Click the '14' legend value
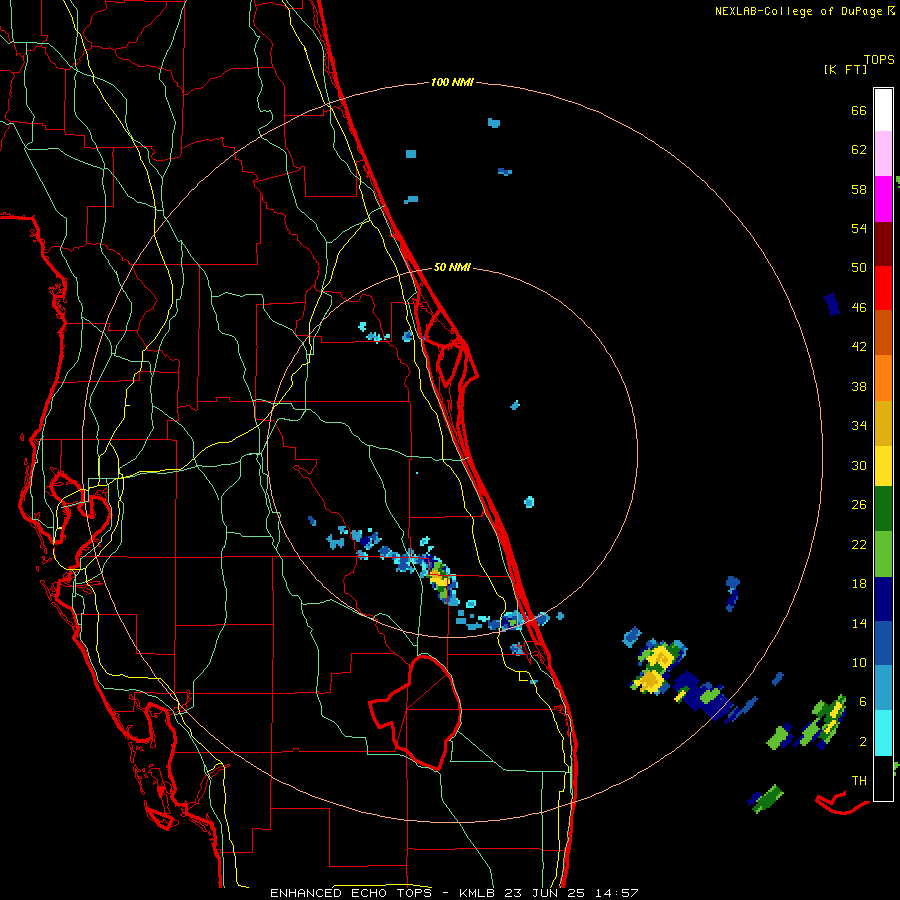The image size is (900, 900). (x=859, y=623)
